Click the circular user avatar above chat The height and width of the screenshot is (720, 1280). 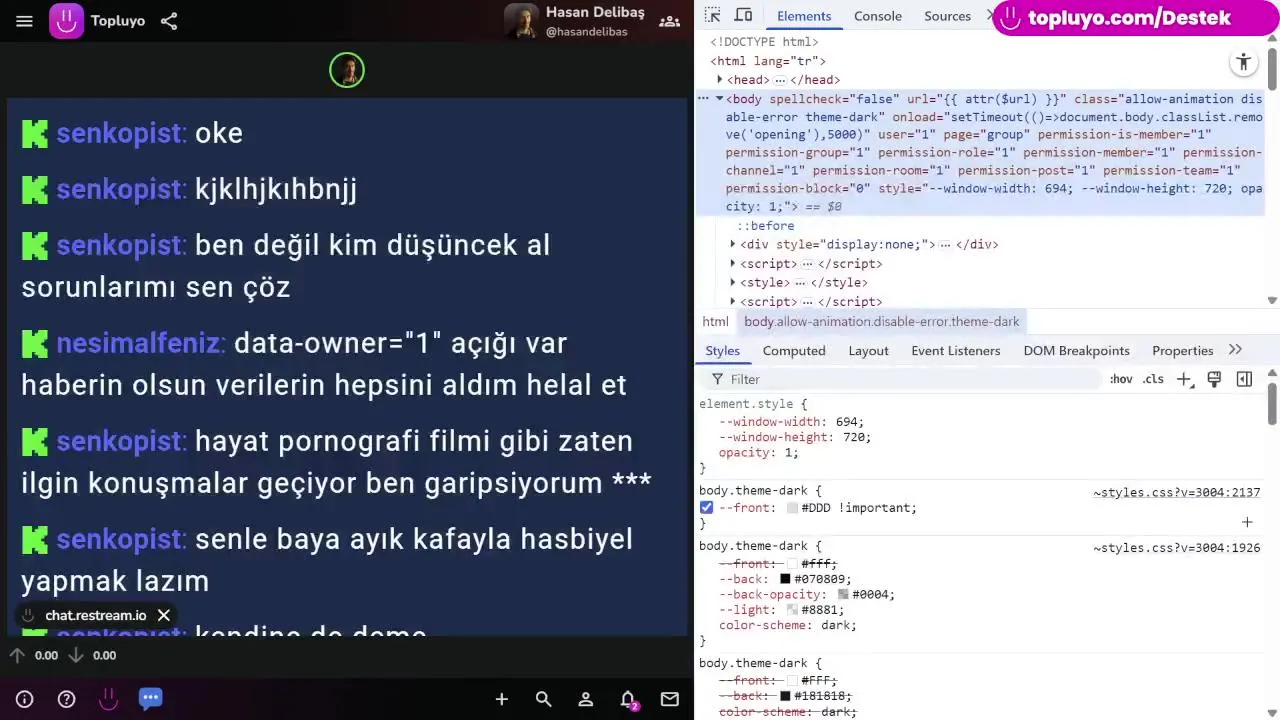coord(347,70)
